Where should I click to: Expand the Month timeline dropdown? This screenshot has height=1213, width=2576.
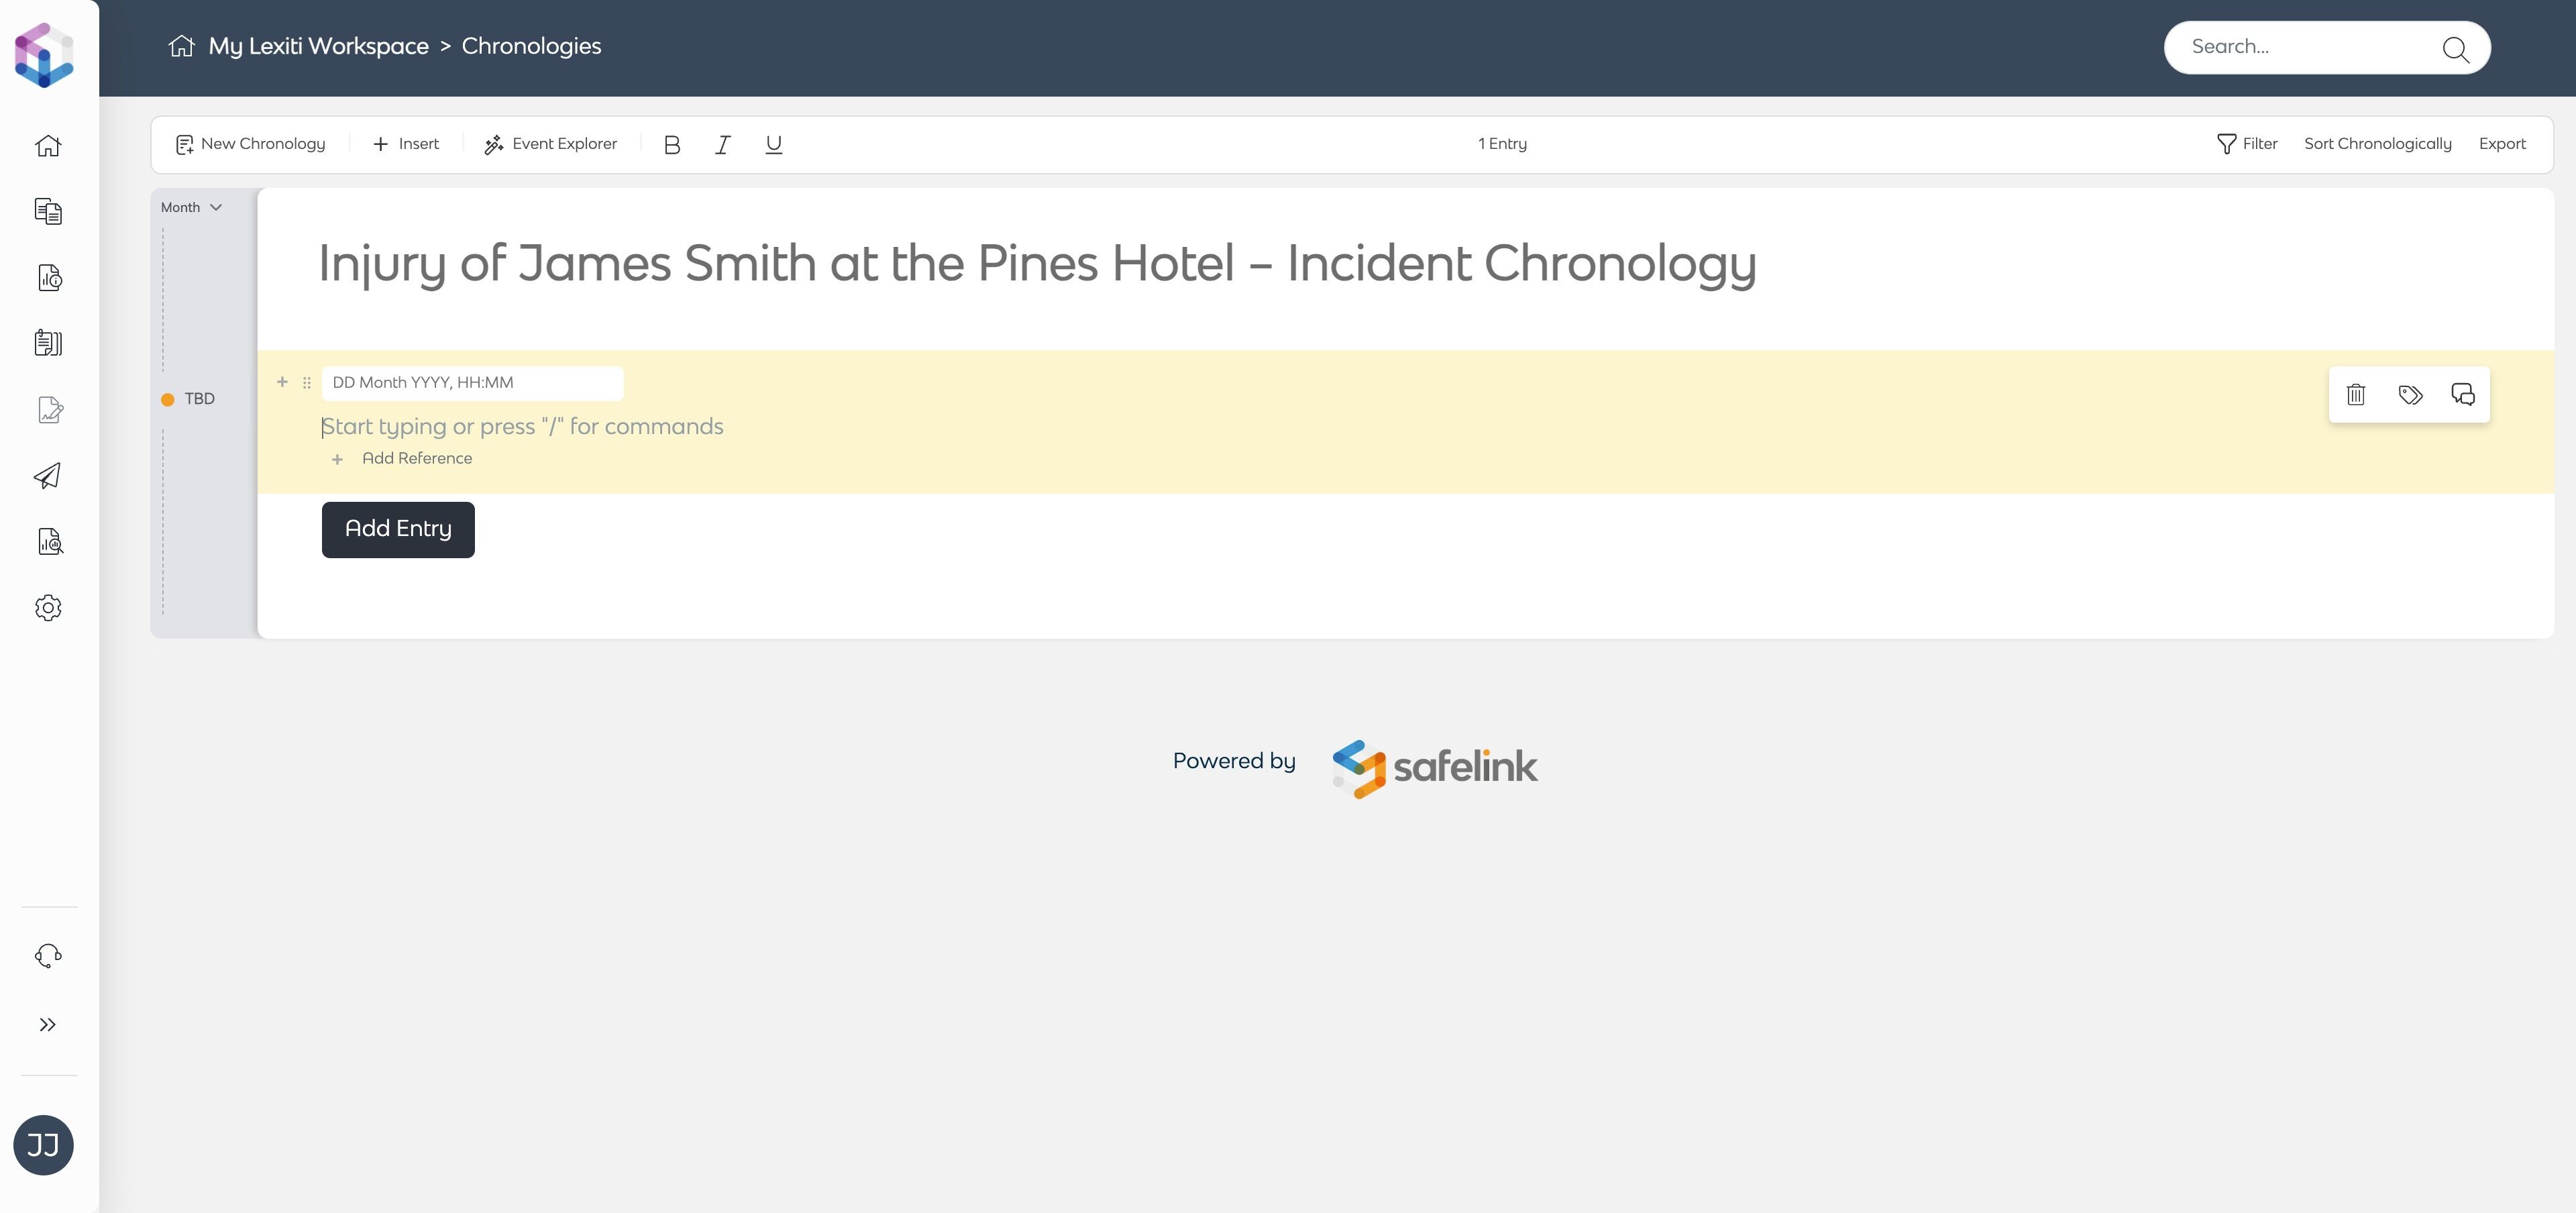[x=191, y=208]
